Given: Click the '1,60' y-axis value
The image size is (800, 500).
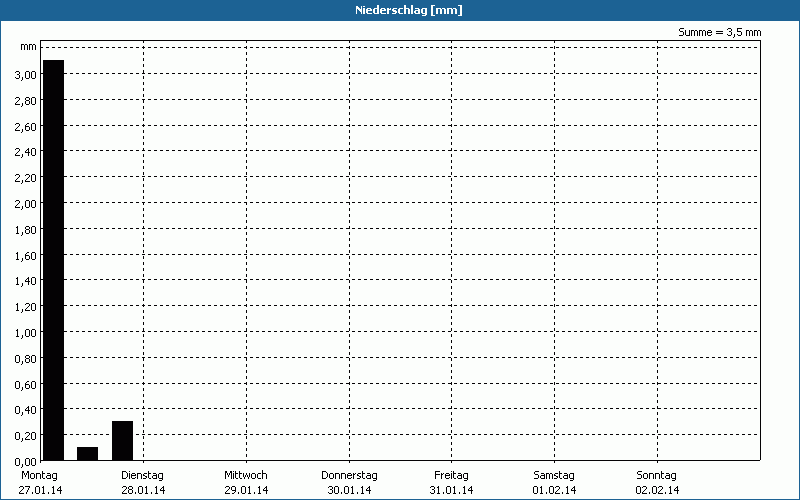Looking at the screenshot, I should tap(26, 256).
